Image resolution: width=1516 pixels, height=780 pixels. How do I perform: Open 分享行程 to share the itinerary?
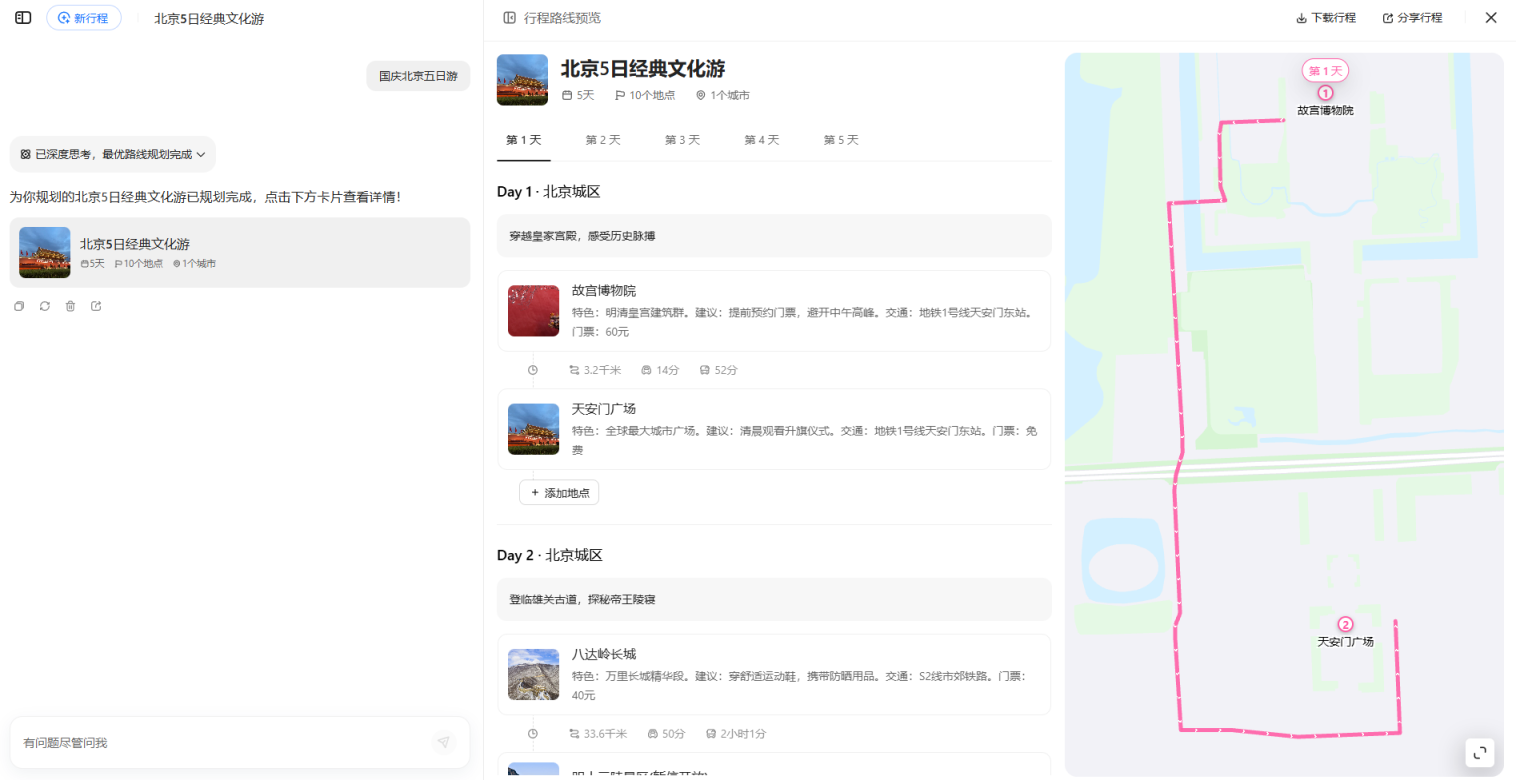[1413, 17]
